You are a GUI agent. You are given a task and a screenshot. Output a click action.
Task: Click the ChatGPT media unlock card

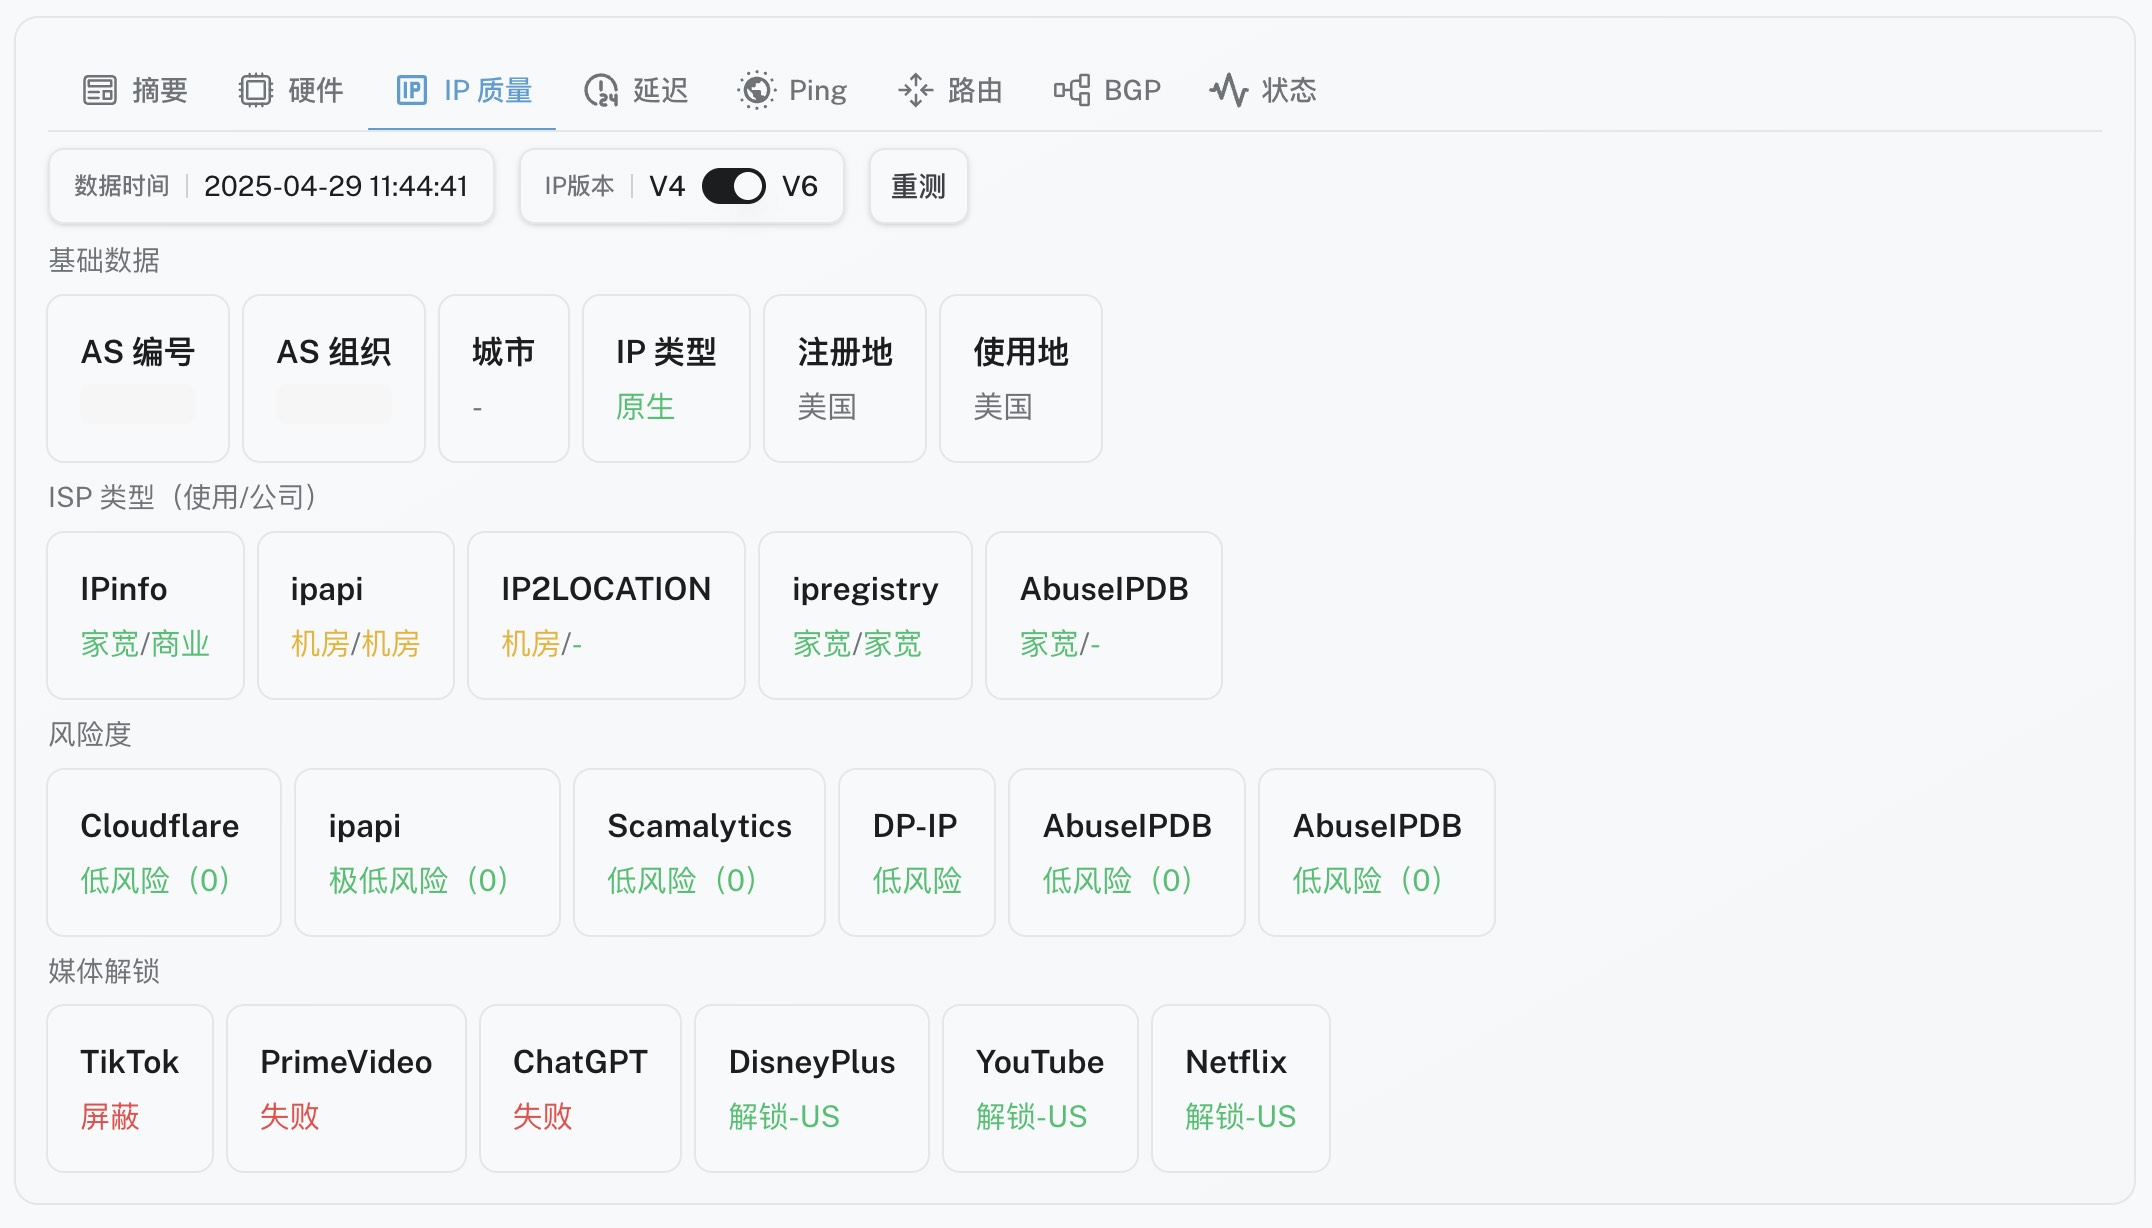(580, 1088)
